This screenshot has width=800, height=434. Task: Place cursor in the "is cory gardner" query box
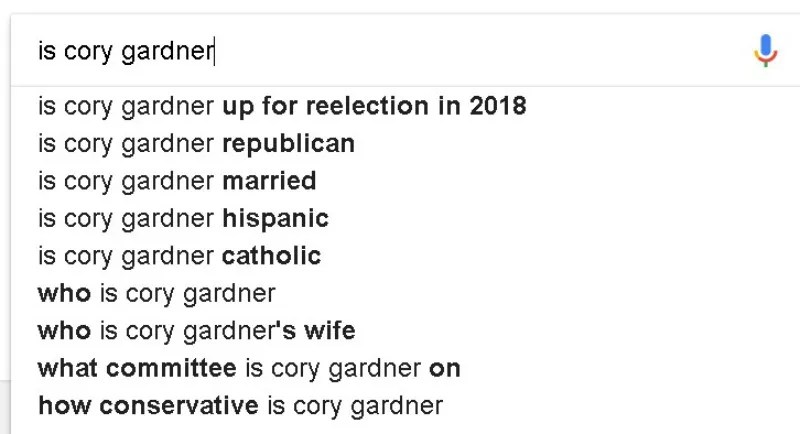pyautogui.click(x=380, y=51)
